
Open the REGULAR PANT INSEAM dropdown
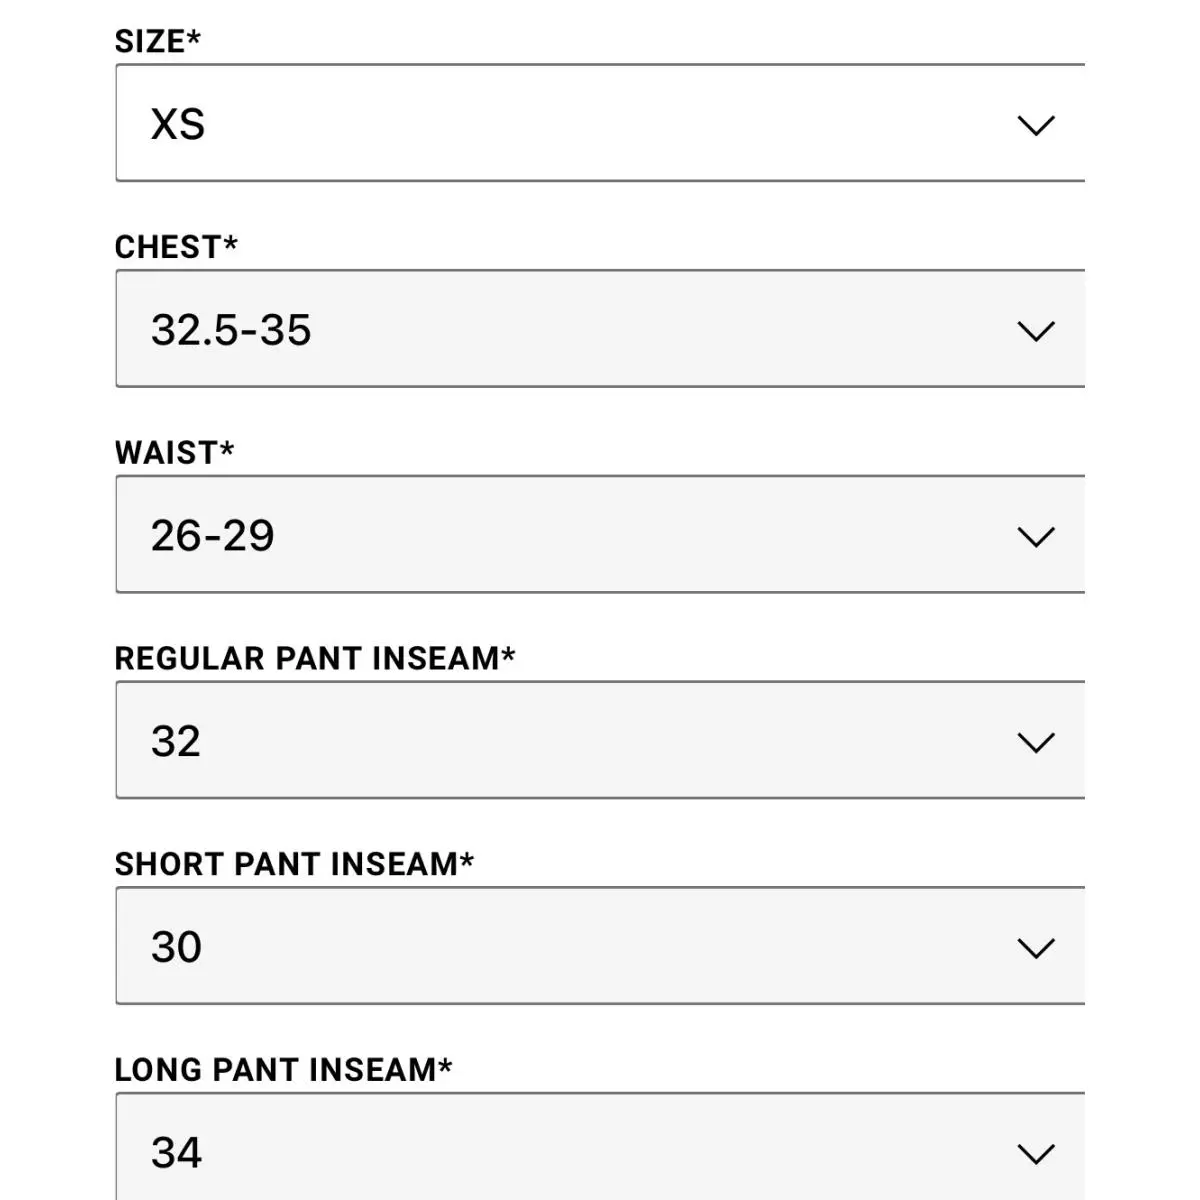(x=600, y=740)
